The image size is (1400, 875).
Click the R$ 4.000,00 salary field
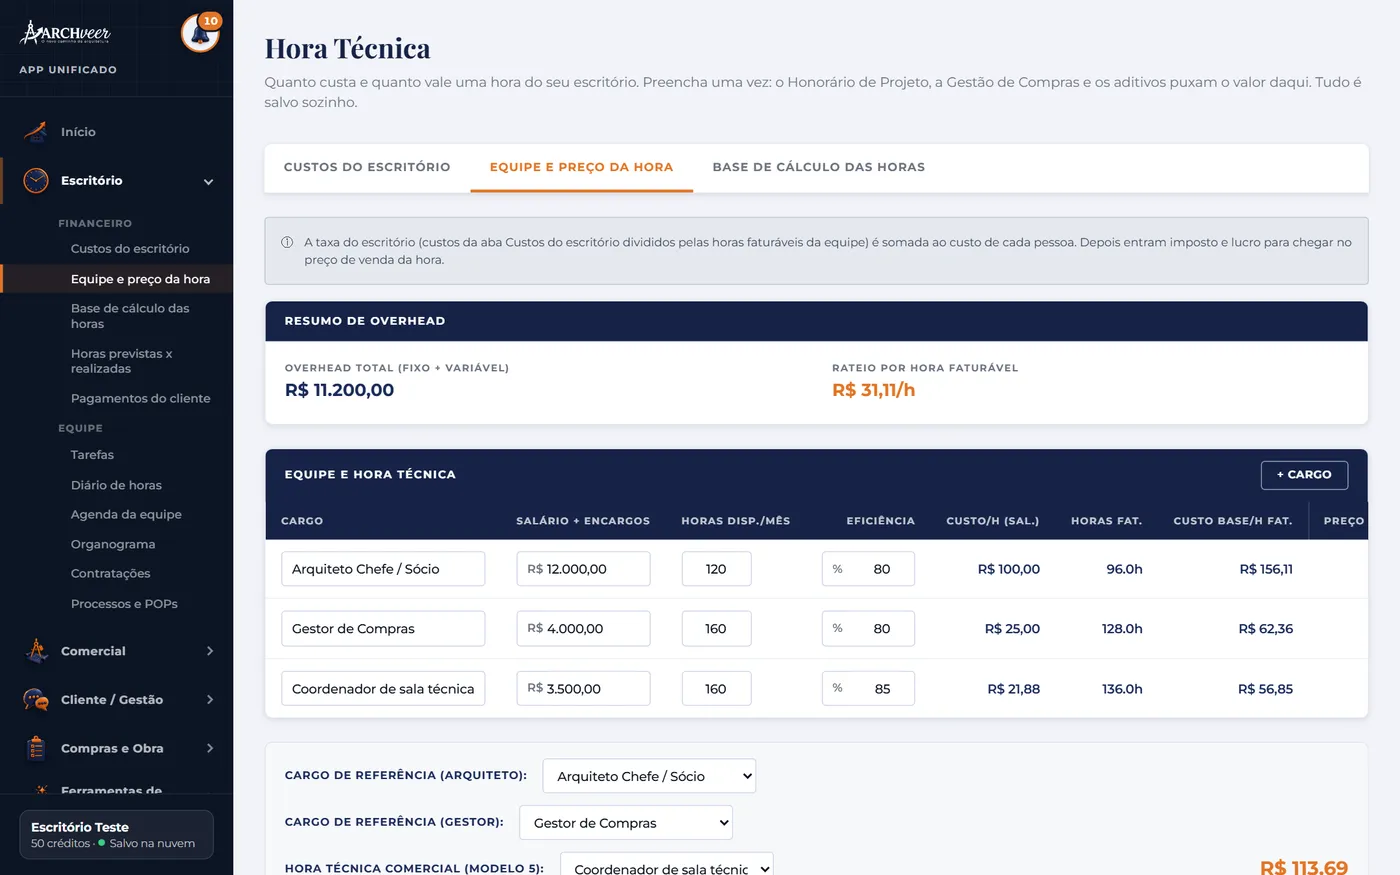pyautogui.click(x=583, y=629)
